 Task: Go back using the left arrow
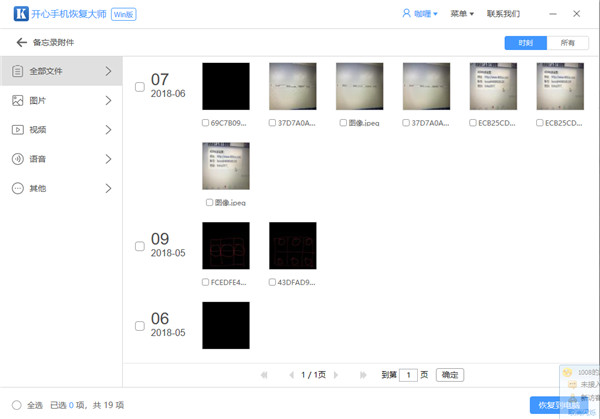tap(21, 42)
